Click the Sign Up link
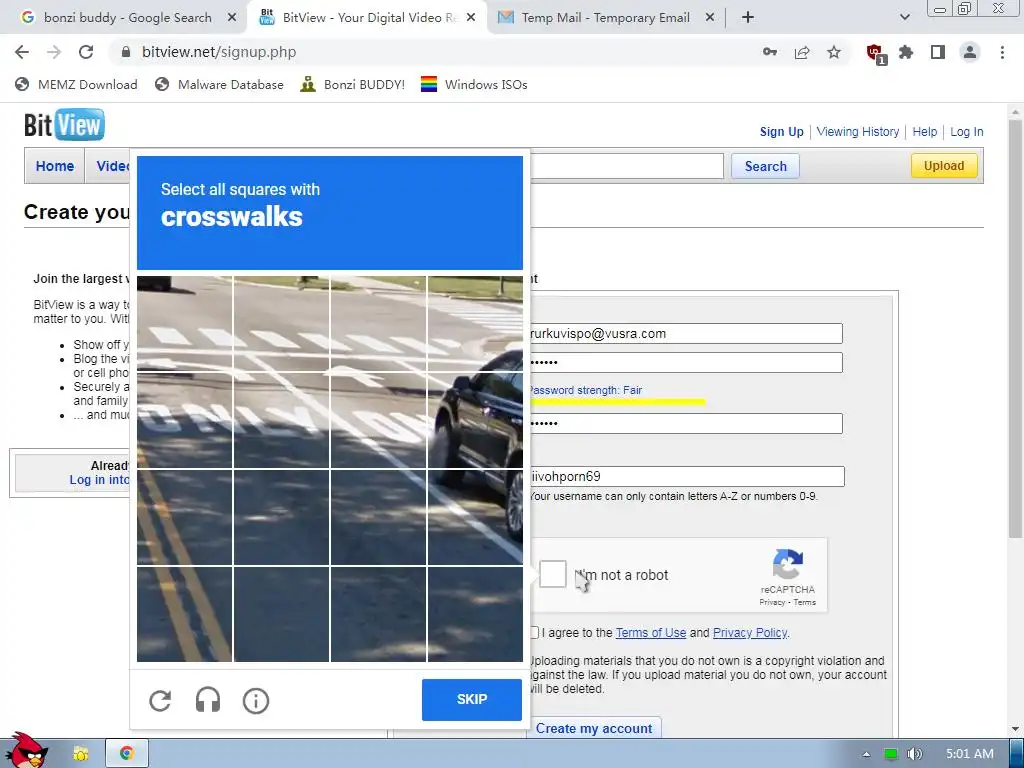Image resolution: width=1024 pixels, height=768 pixels. pyautogui.click(x=781, y=131)
